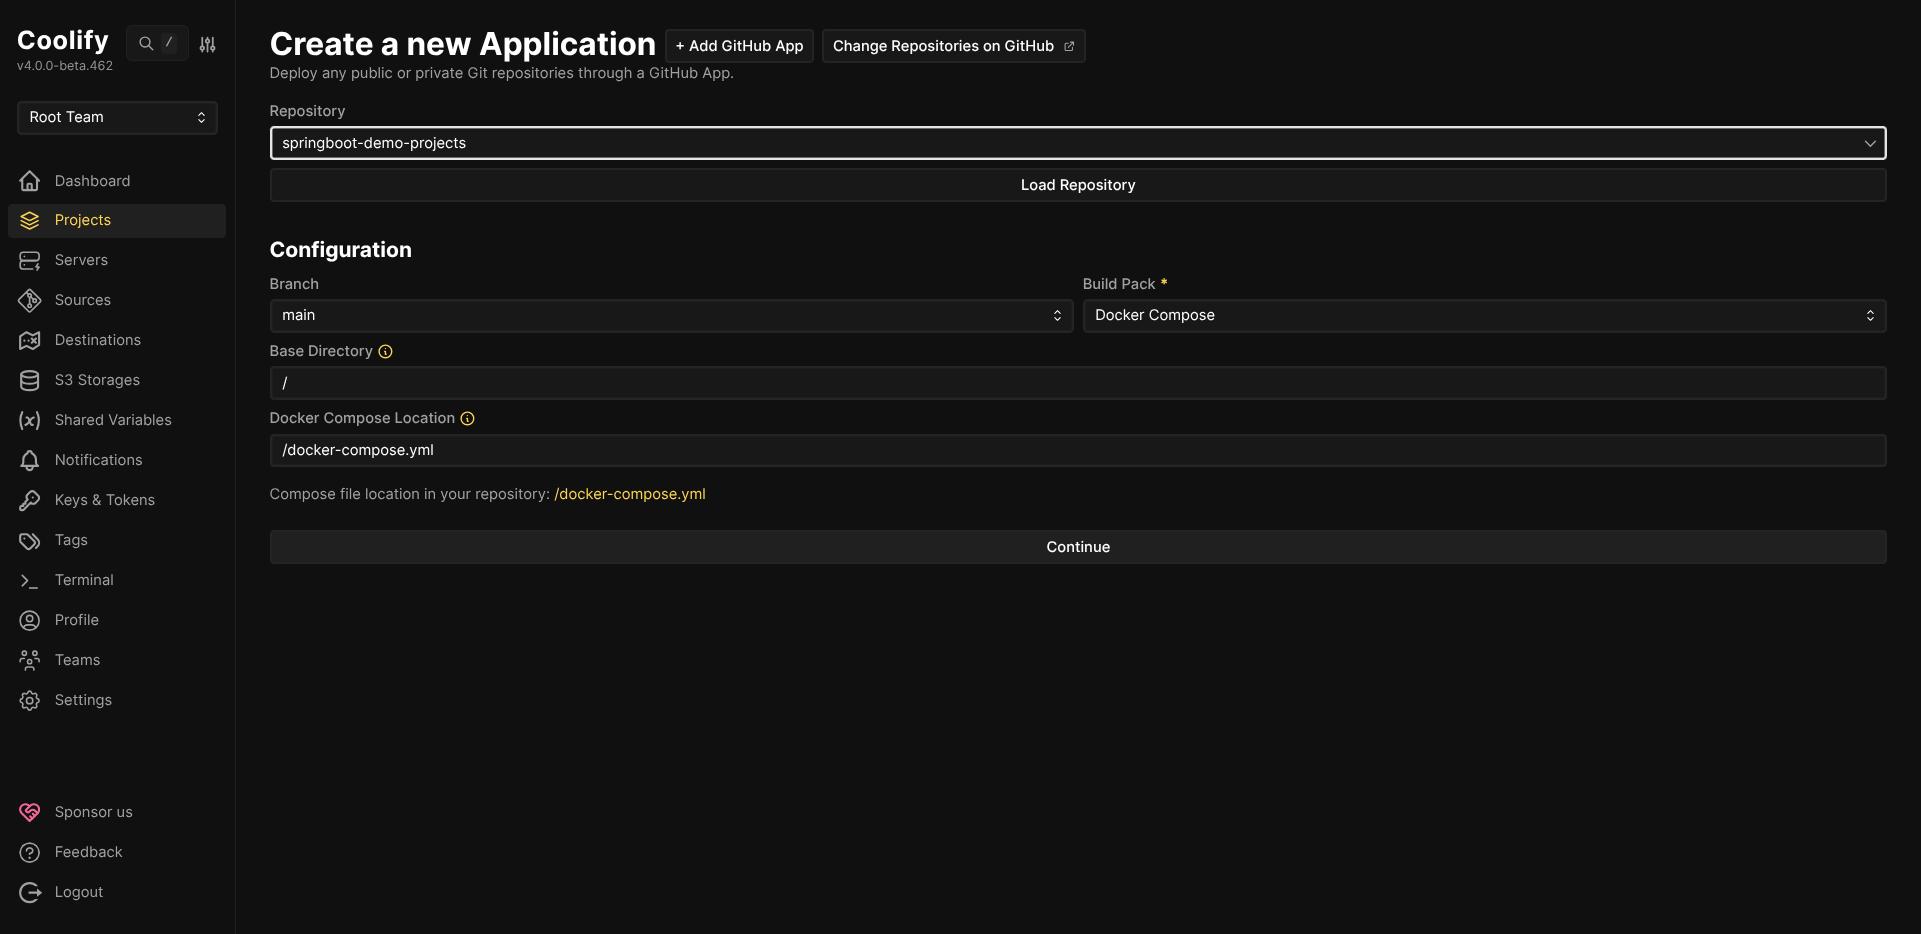1921x934 pixels.
Task: Click Change Repositories on GitHub link
Action: point(952,46)
